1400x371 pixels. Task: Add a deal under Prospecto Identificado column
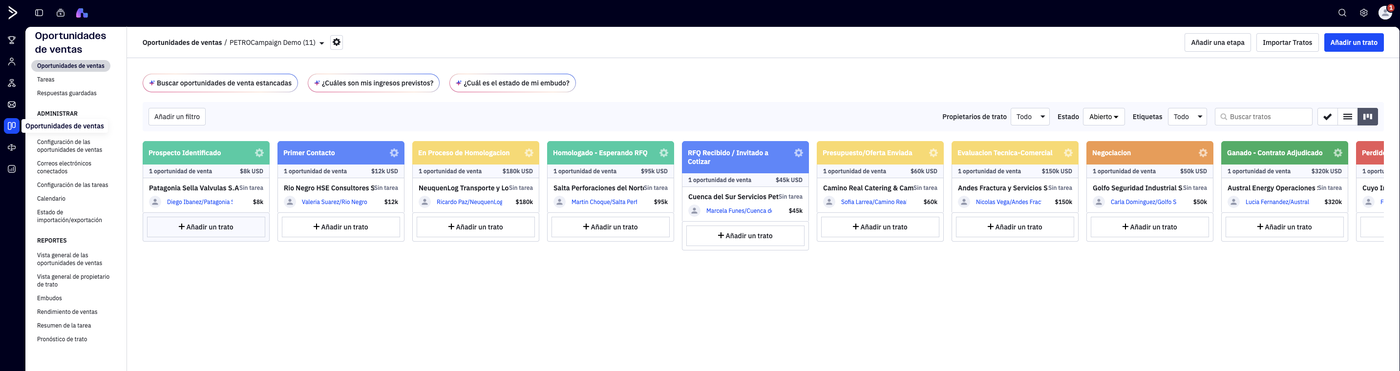[x=206, y=227]
